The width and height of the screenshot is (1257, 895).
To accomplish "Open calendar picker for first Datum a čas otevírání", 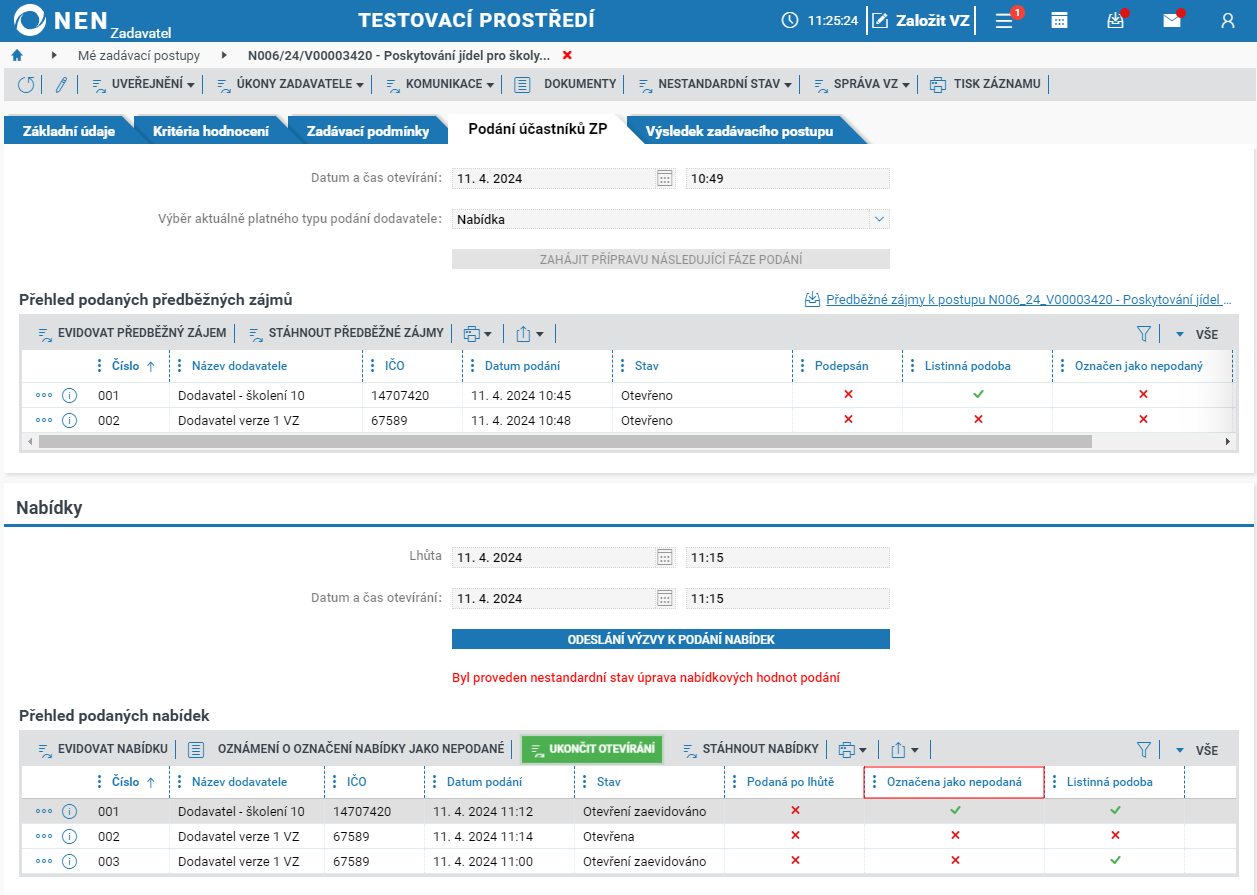I will click(x=665, y=178).
